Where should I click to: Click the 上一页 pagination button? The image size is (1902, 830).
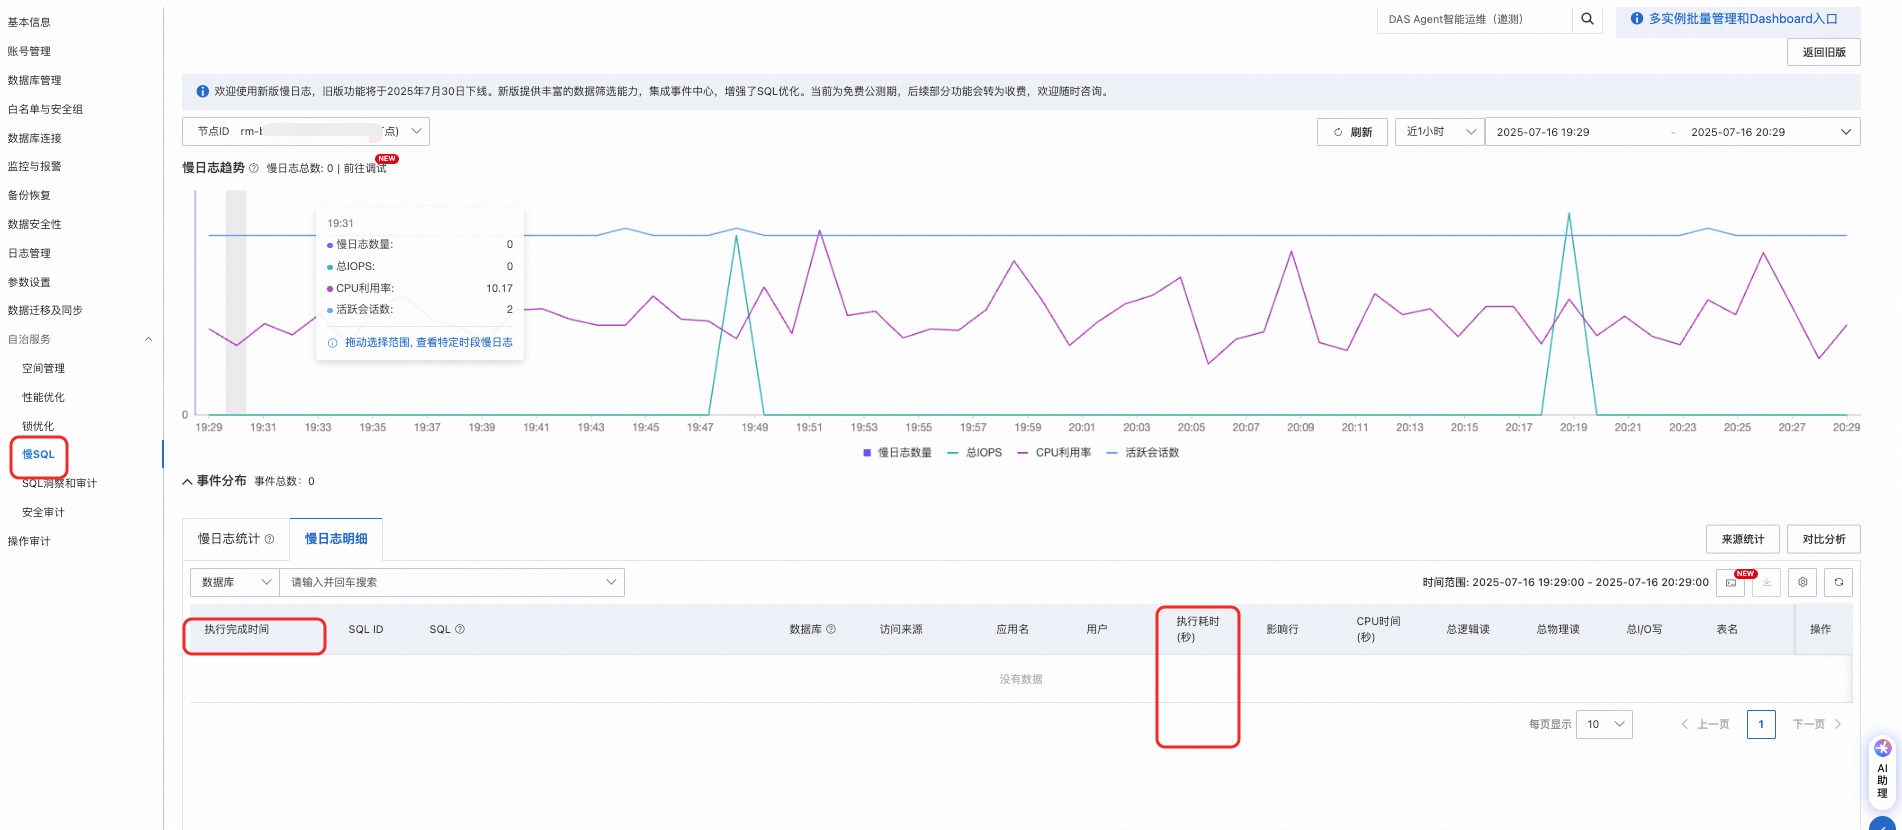tap(1705, 724)
